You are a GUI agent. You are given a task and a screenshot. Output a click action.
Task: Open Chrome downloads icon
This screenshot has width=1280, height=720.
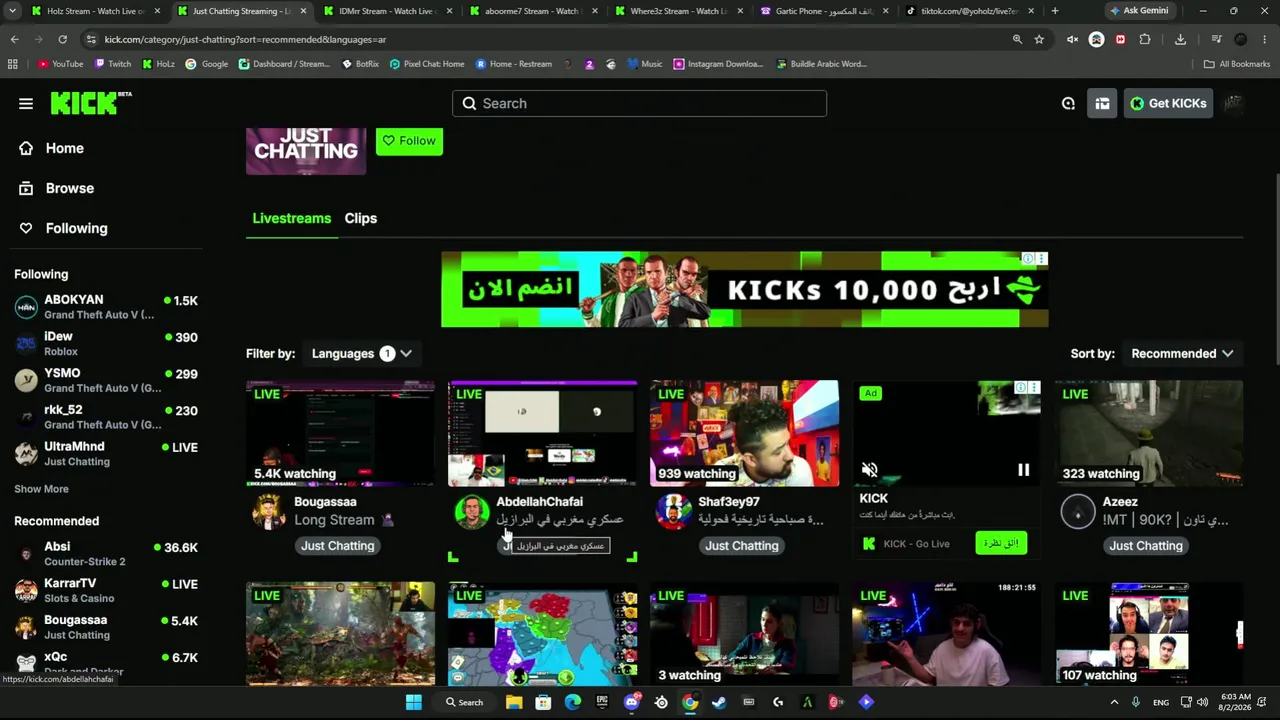click(1180, 39)
